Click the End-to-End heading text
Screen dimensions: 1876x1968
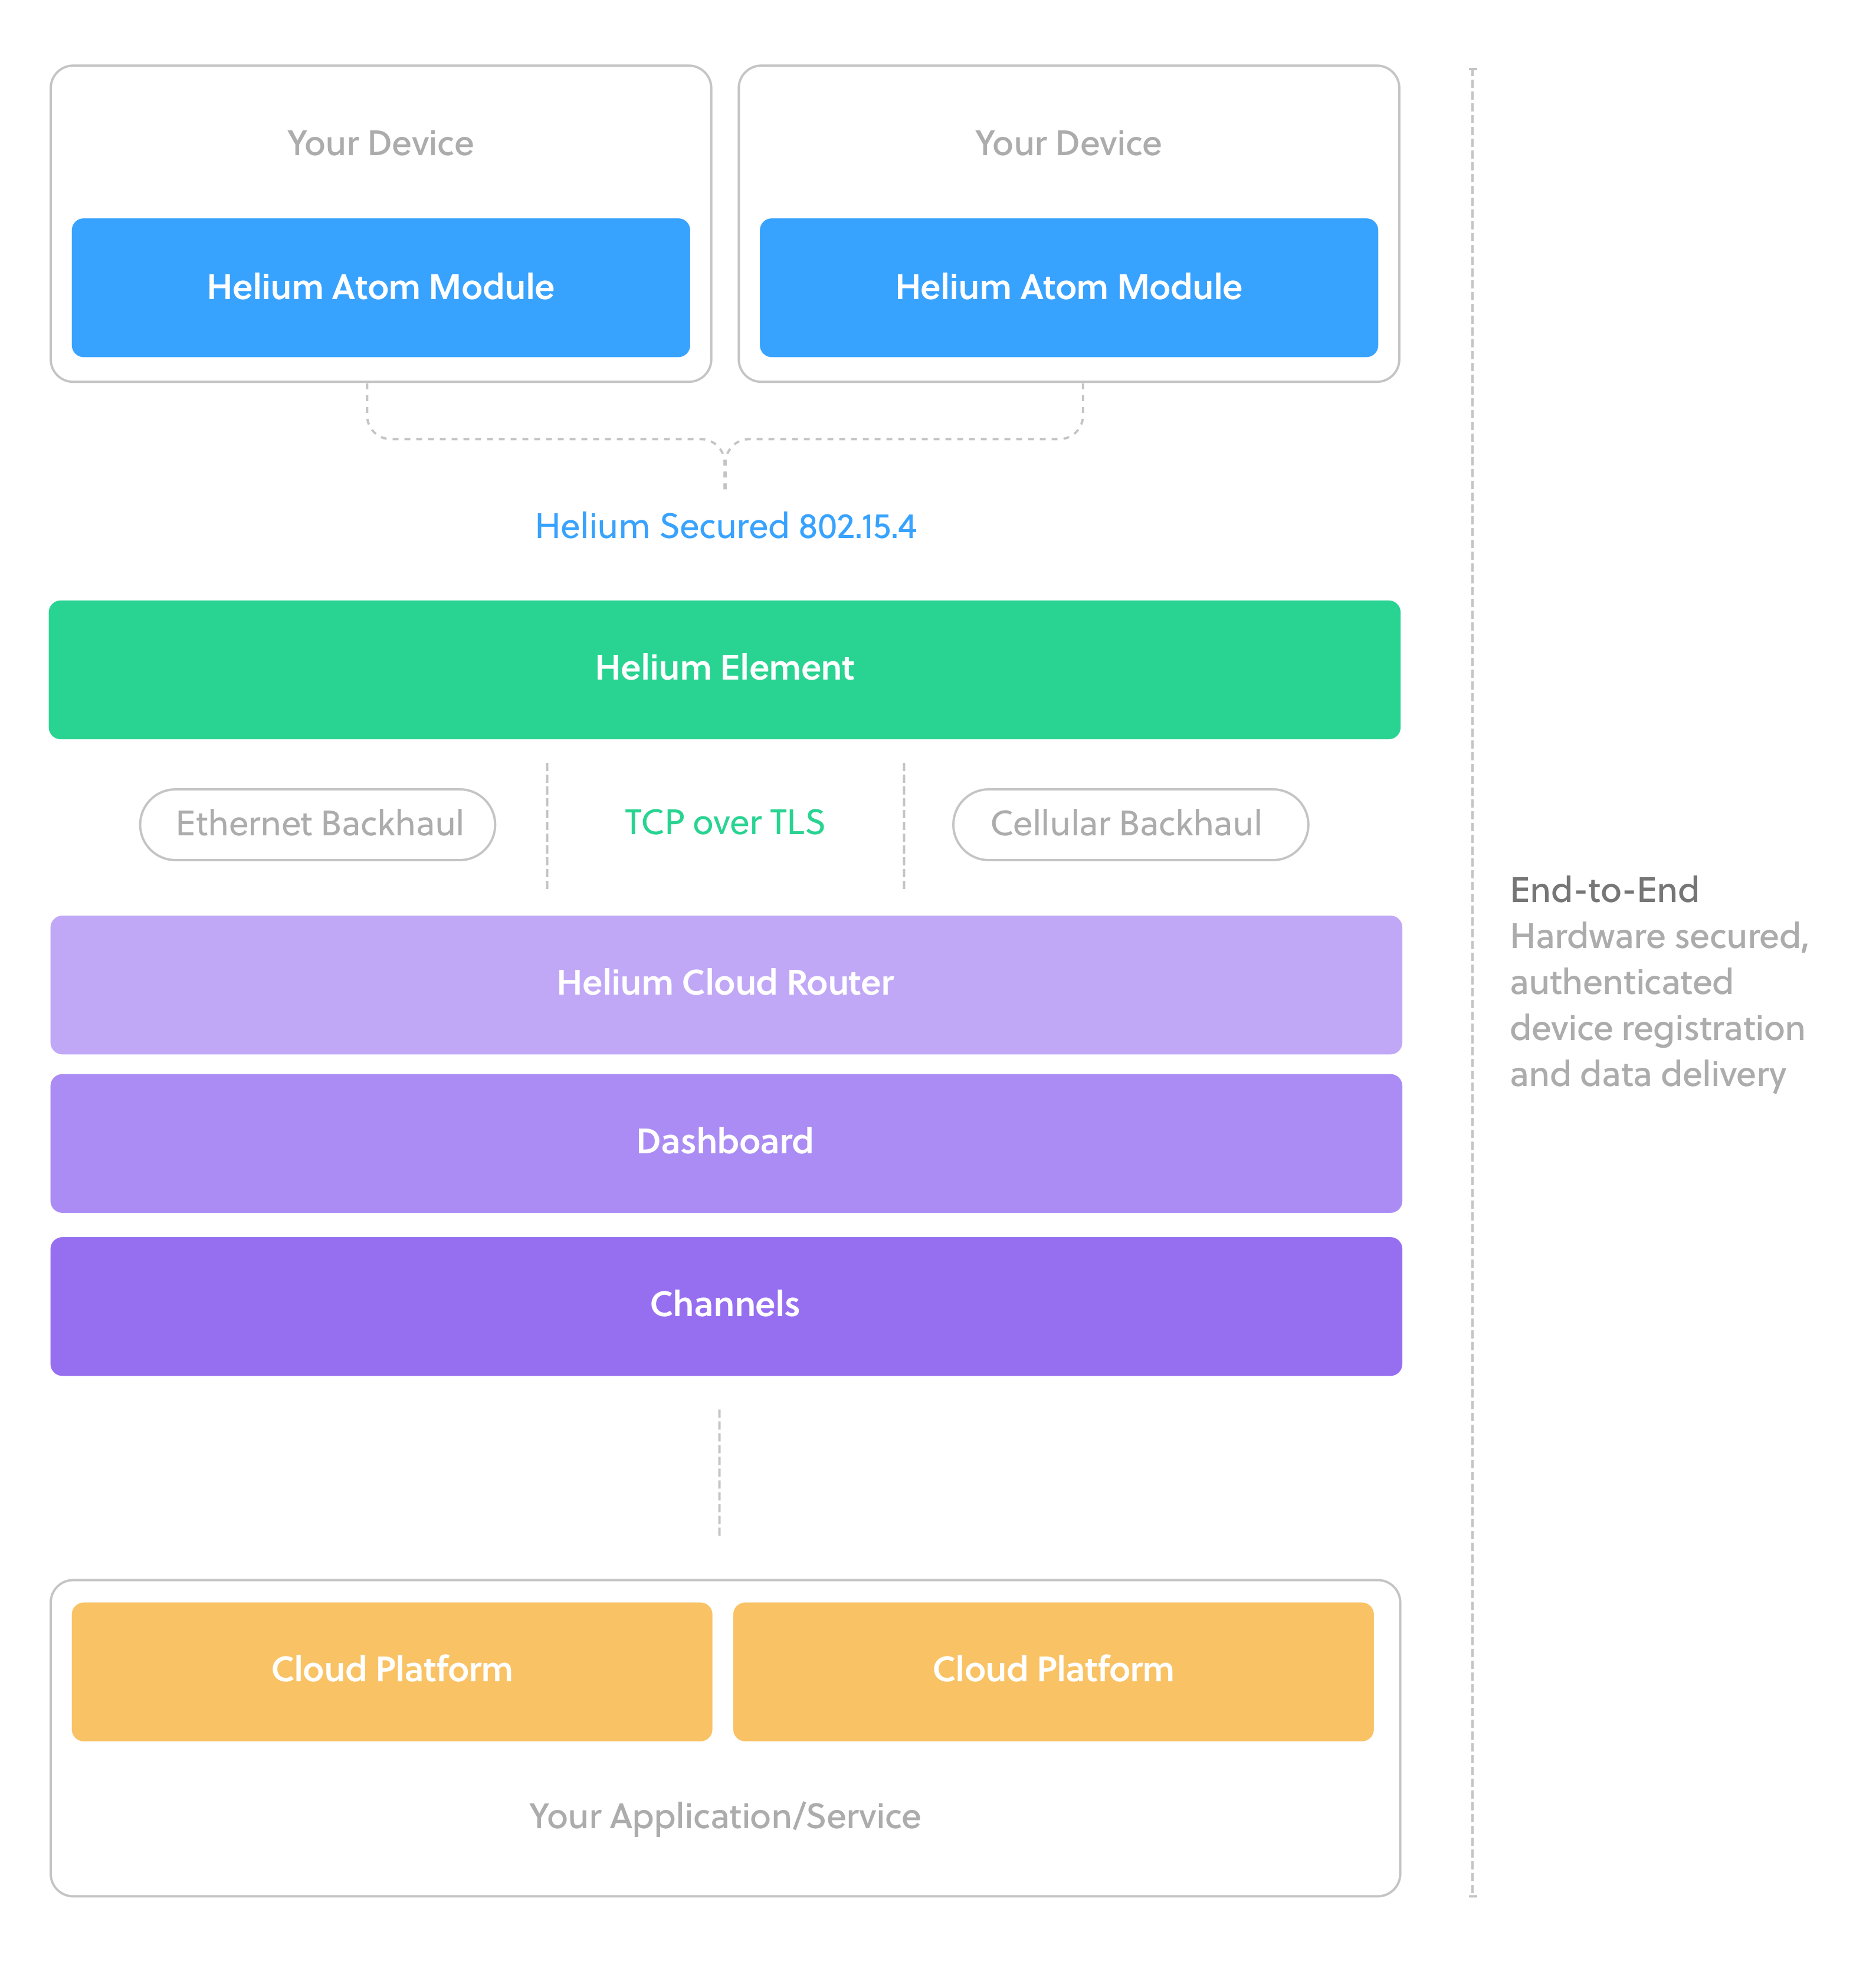click(x=1604, y=890)
